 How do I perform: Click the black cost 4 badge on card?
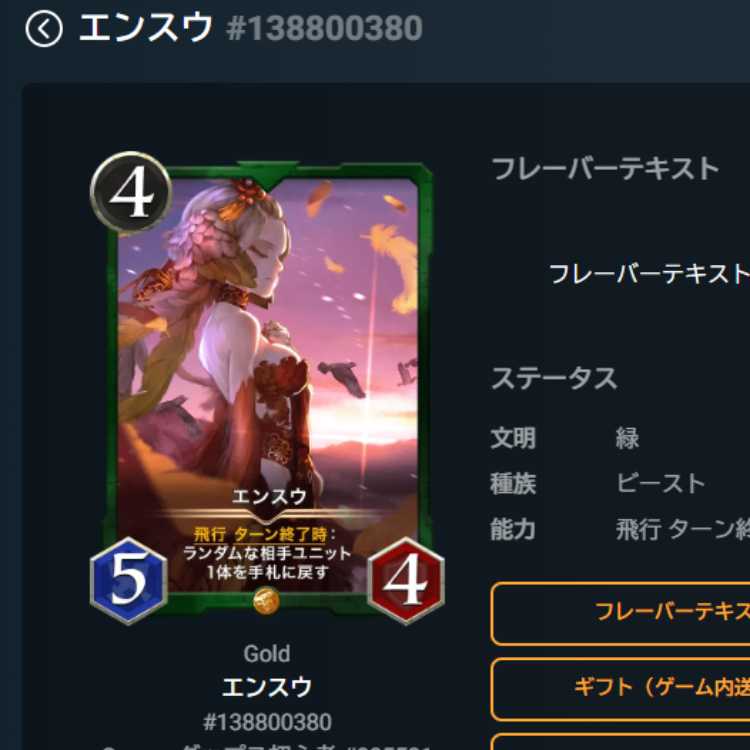pos(131,192)
